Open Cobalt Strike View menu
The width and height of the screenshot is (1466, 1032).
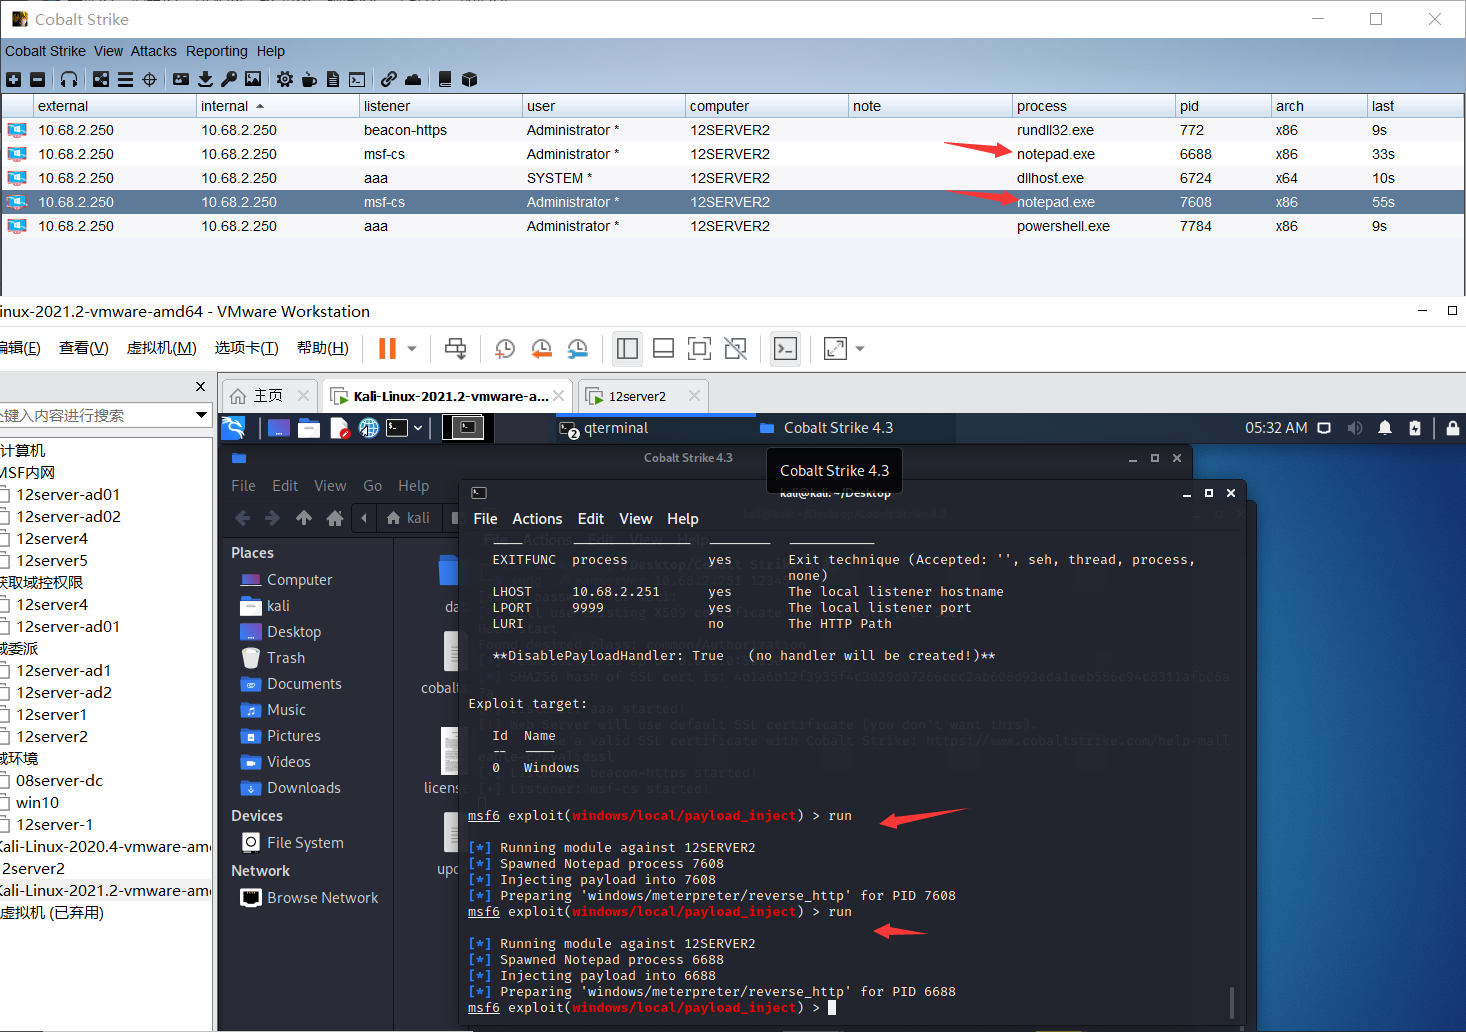(108, 51)
